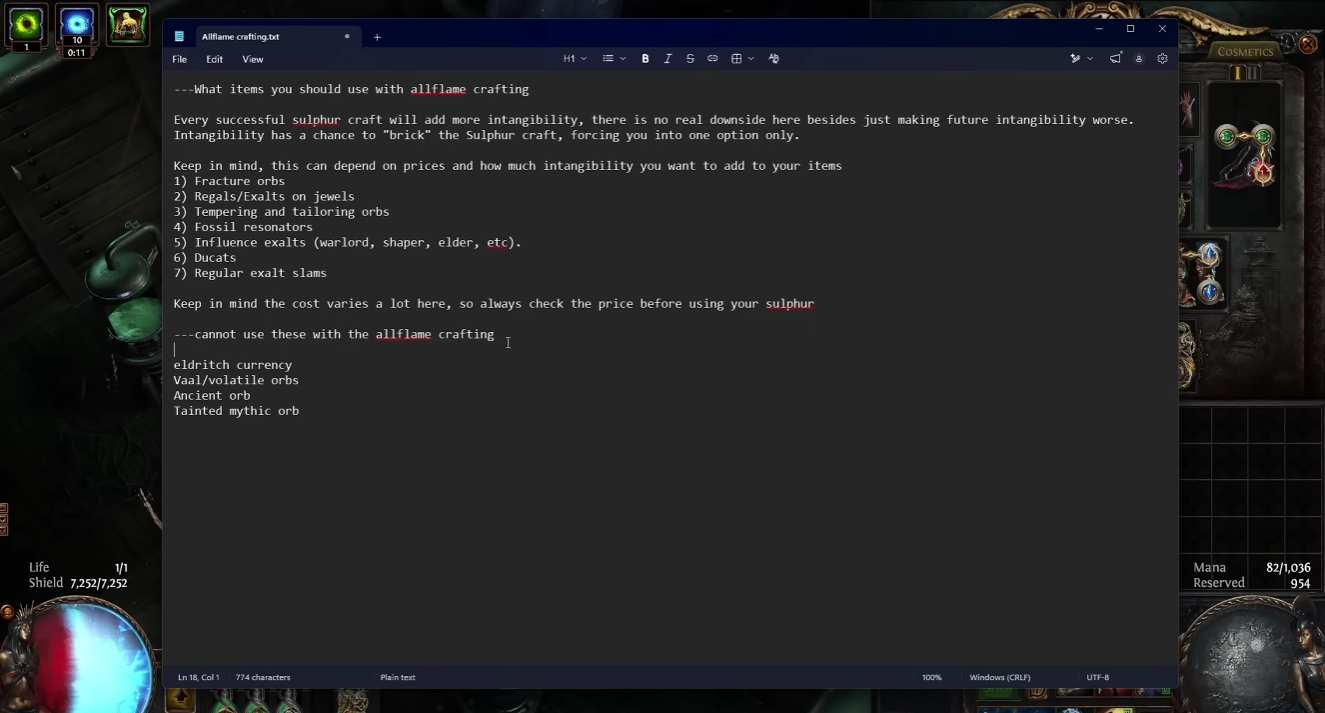Click the line '1) Fracture orbs'
Screen dimensions: 1325x713
(229, 181)
